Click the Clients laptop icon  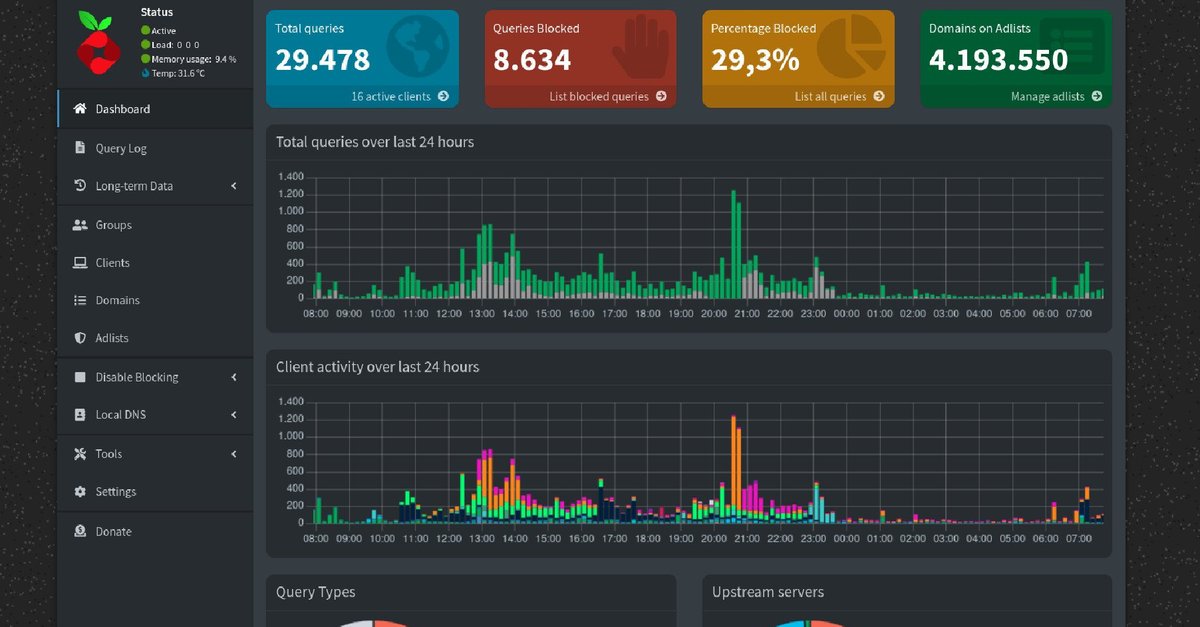coord(80,263)
